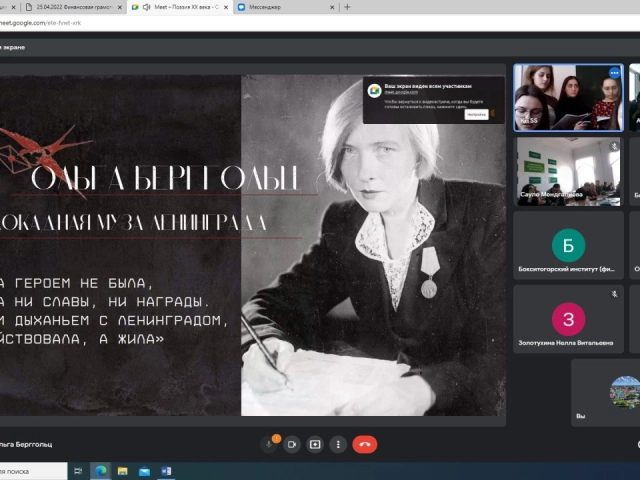Open File Explorer from taskbar
Screen dimensions: 640x480
[122, 471]
